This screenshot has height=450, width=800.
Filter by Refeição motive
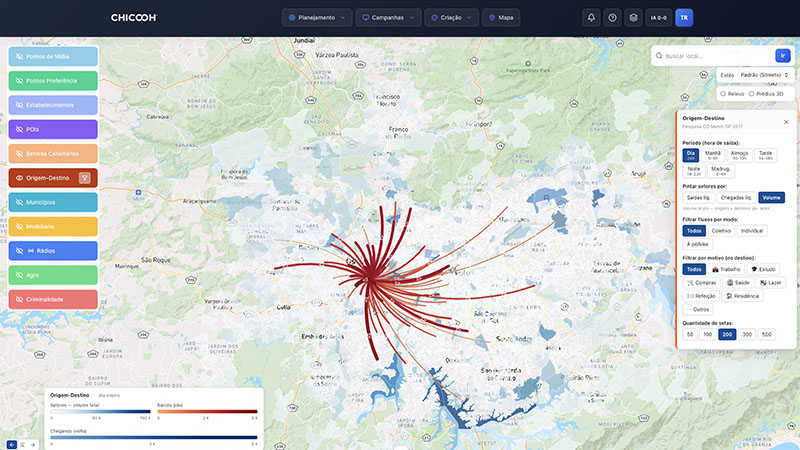[x=701, y=296]
